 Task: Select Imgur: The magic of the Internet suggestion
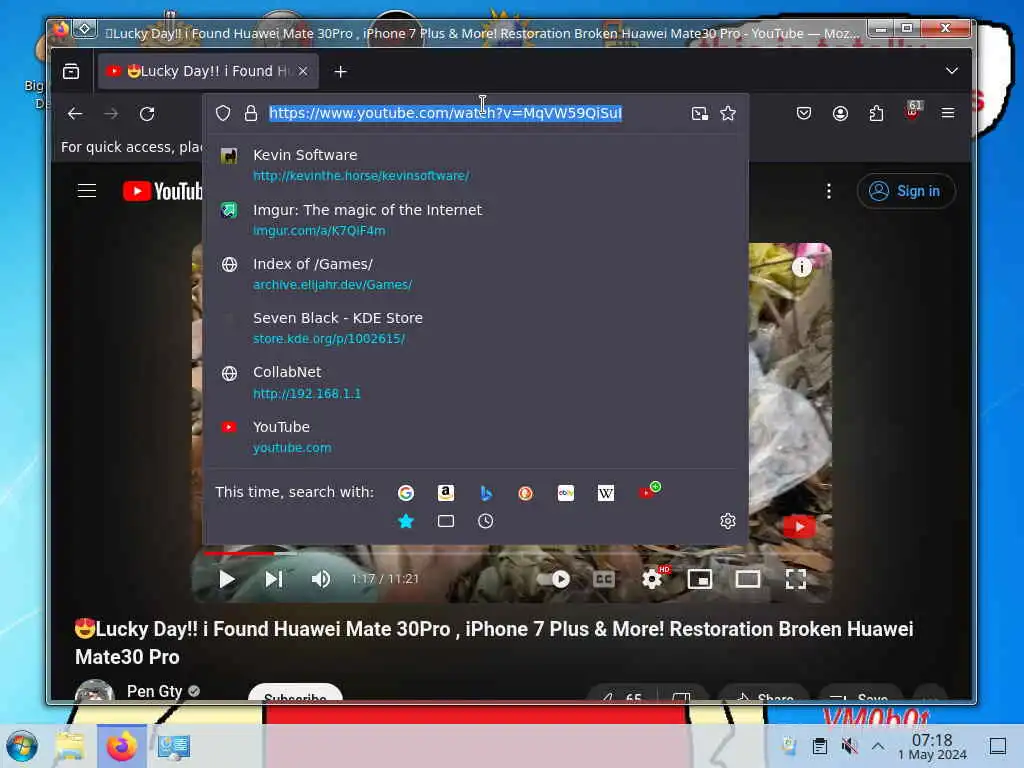click(x=476, y=219)
